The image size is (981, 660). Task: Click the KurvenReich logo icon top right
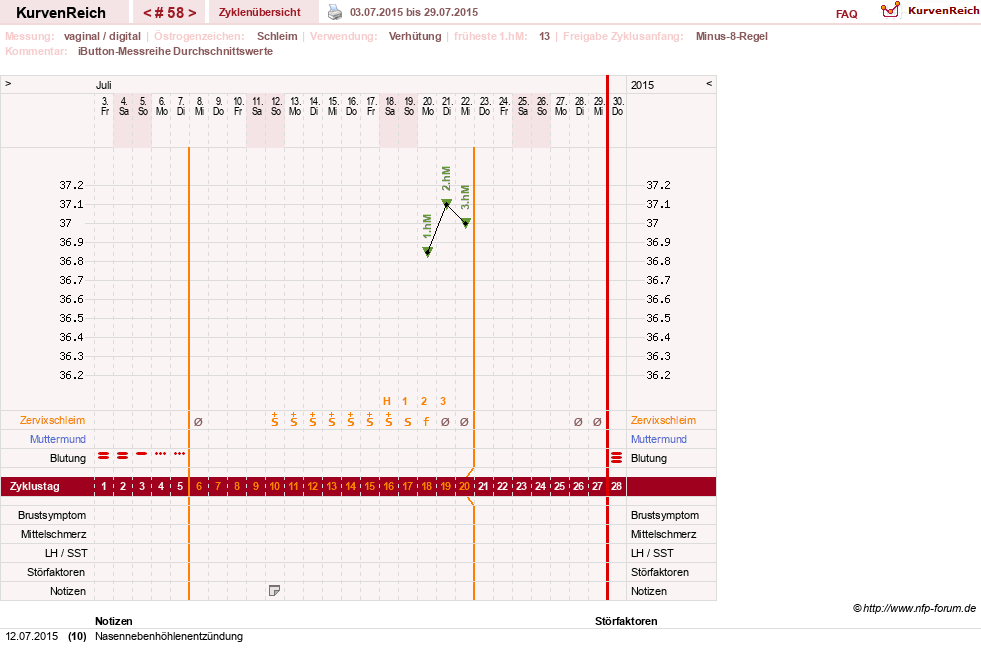click(x=890, y=10)
